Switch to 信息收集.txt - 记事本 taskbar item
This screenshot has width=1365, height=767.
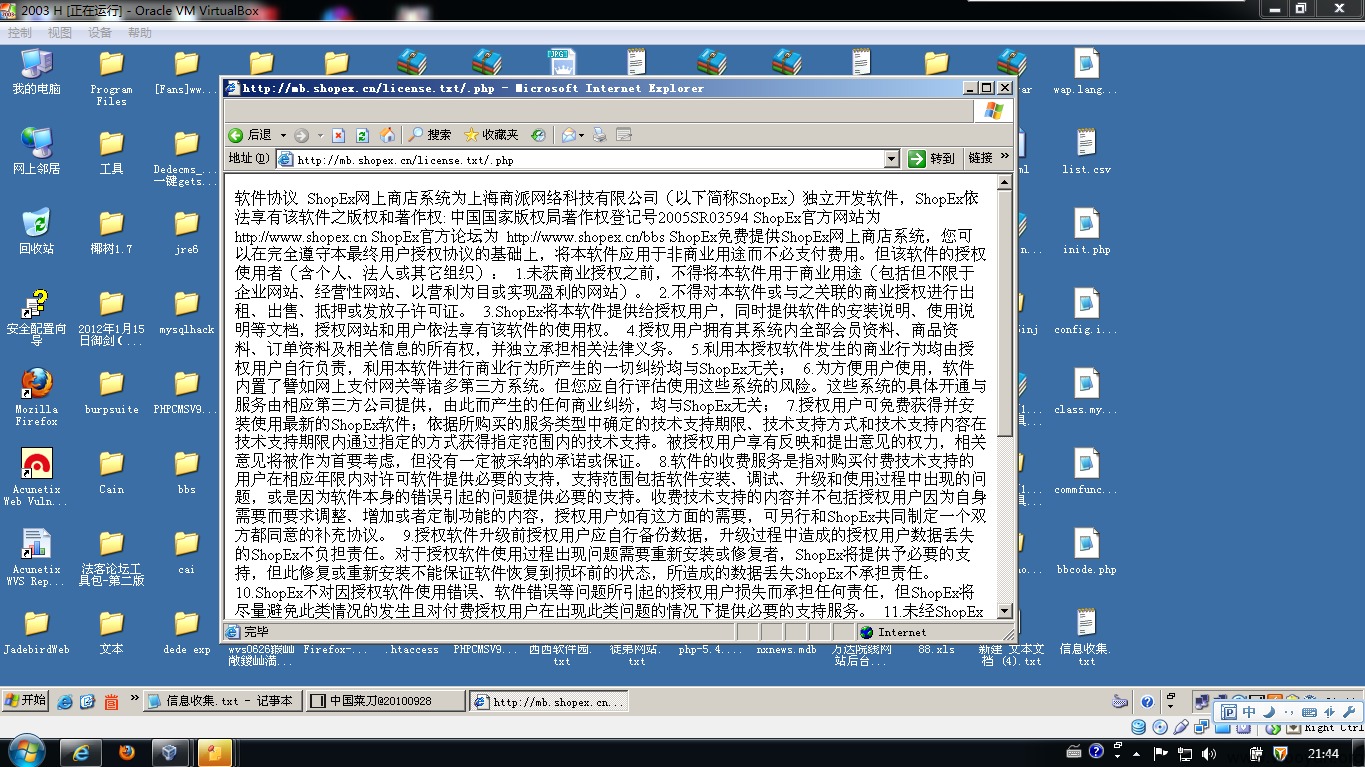pyautogui.click(x=221, y=701)
